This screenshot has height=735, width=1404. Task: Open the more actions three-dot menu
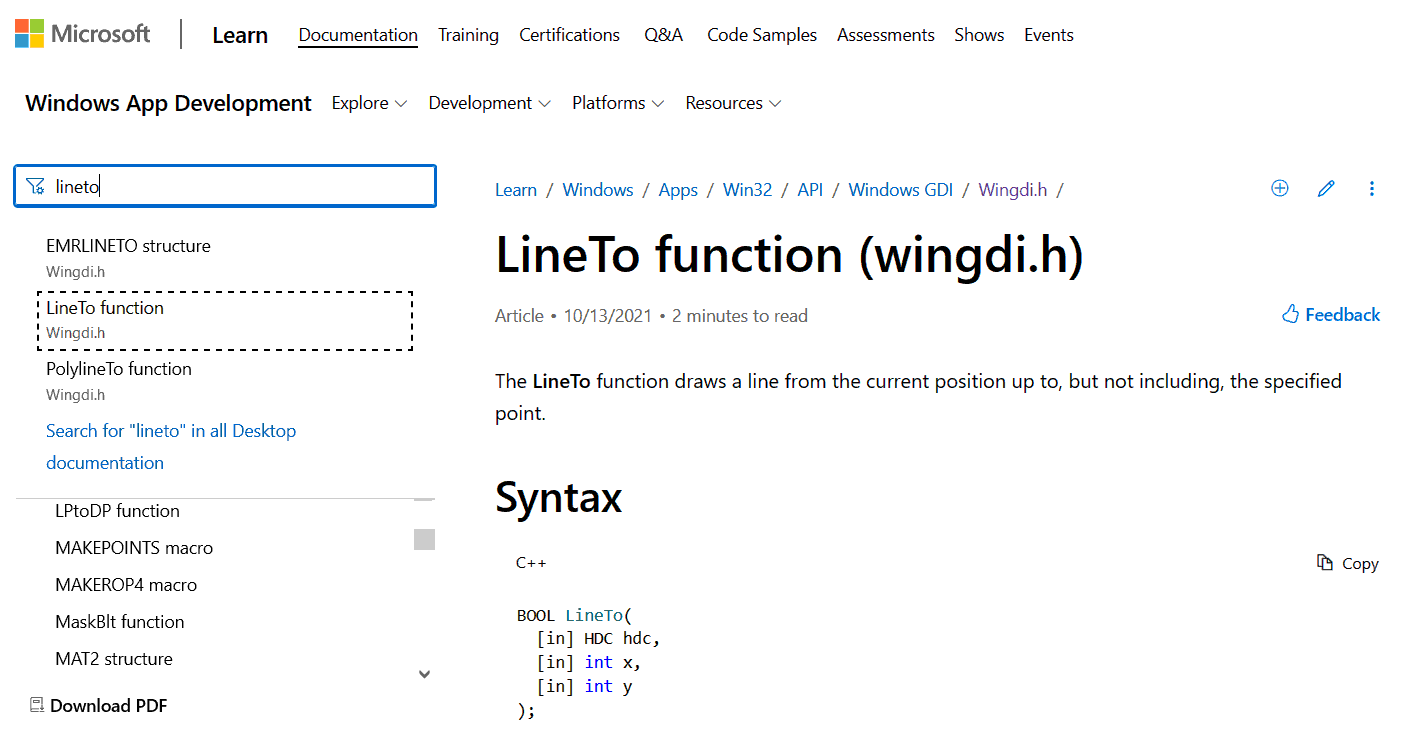point(1372,188)
